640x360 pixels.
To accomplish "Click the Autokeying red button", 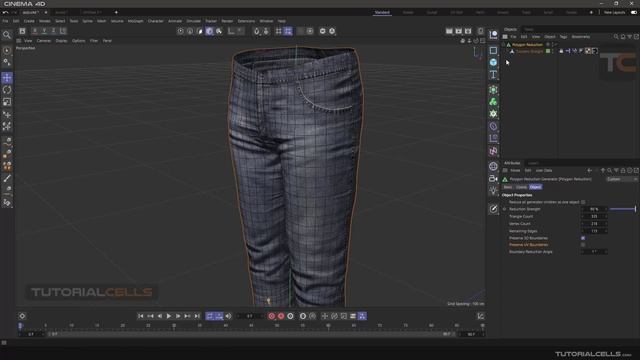I will click(x=281, y=316).
